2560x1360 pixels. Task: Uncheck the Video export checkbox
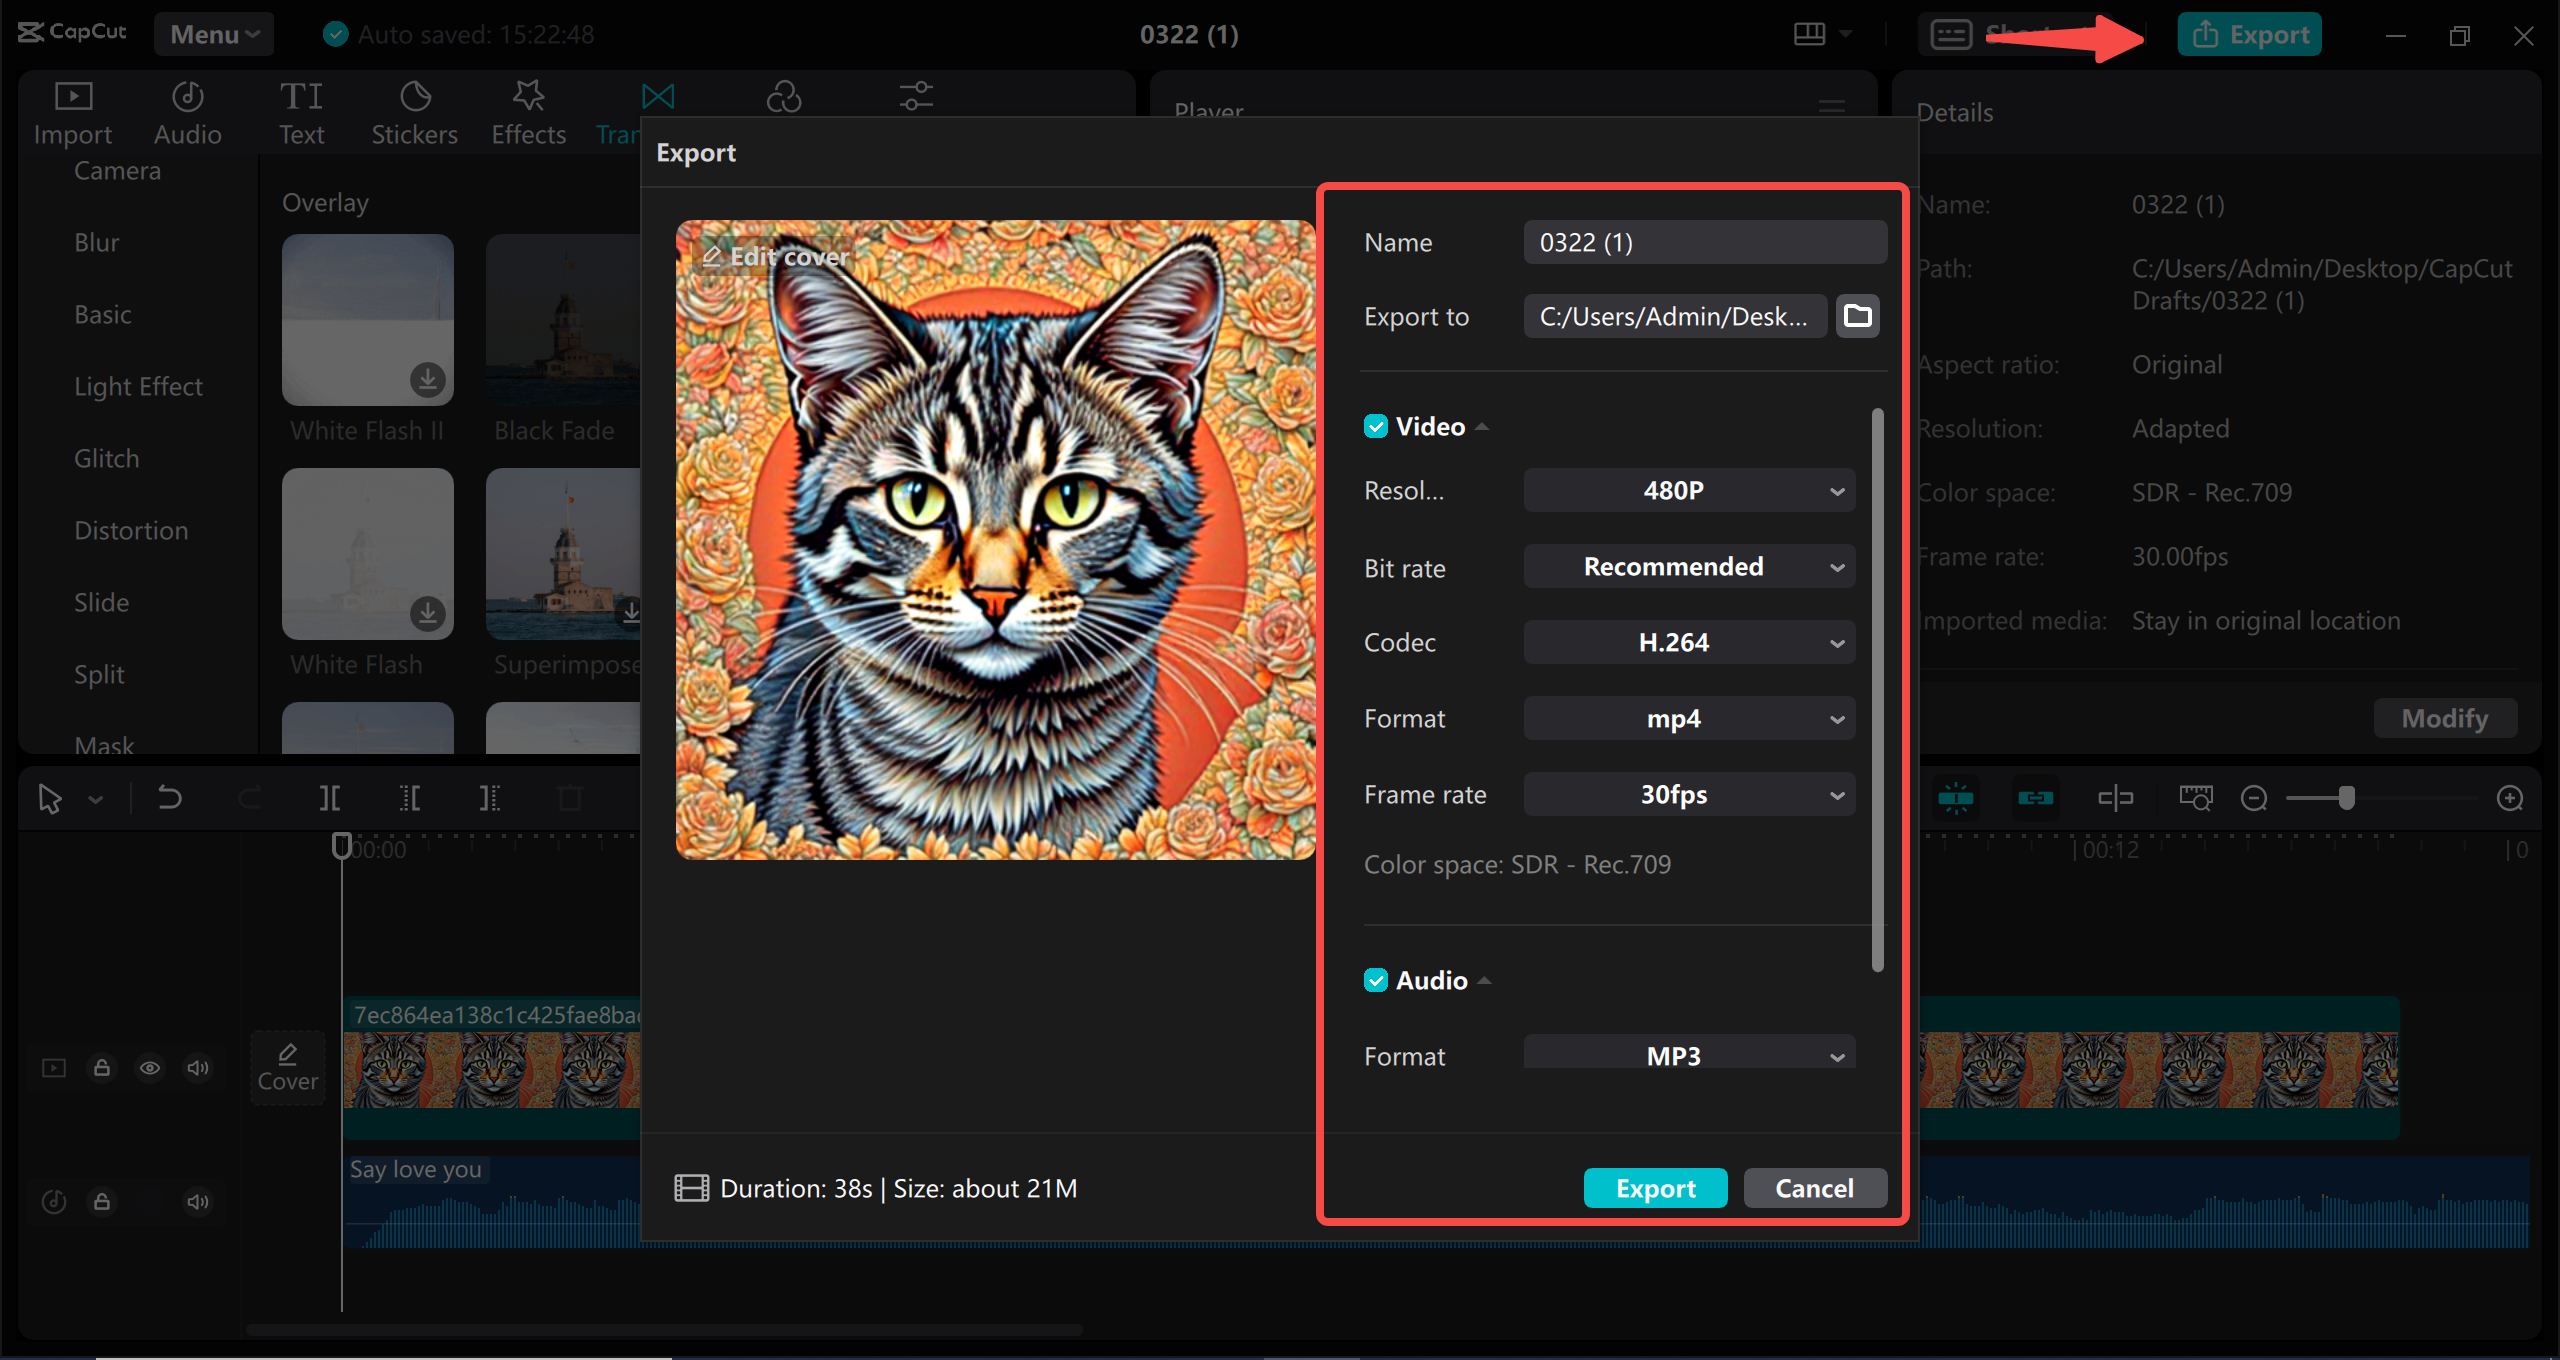[x=1376, y=425]
